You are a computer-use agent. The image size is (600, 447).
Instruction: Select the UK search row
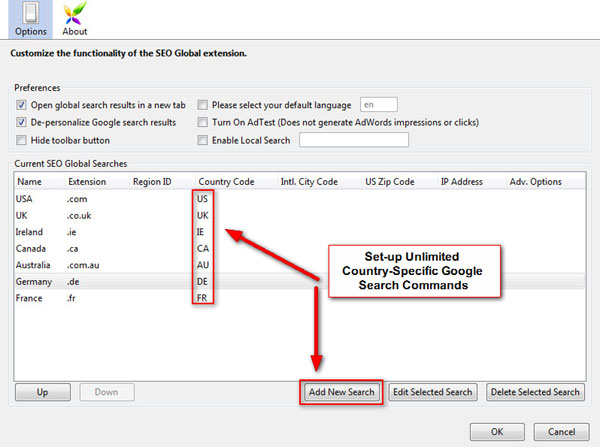pyautogui.click(x=300, y=215)
